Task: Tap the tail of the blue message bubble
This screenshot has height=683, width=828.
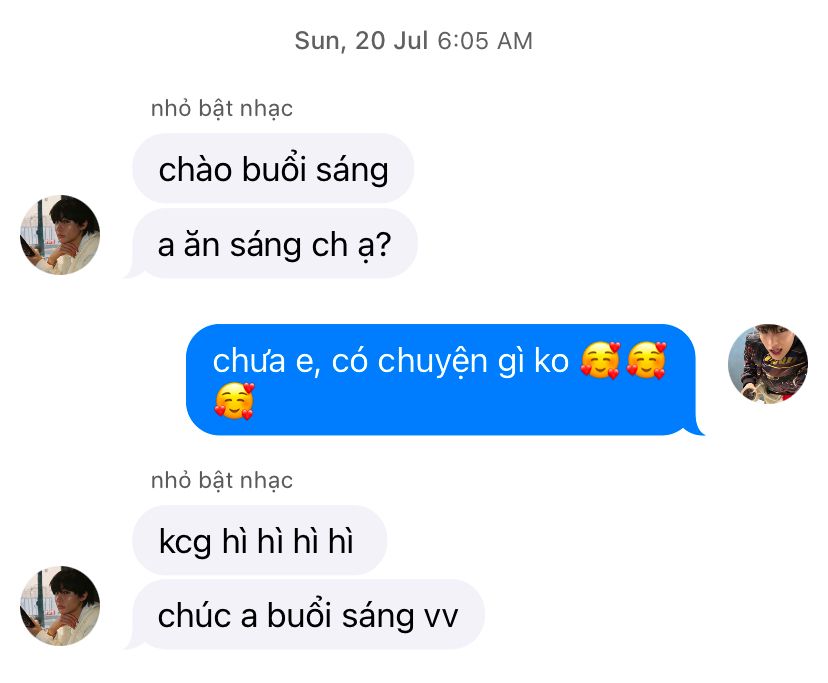Action: coord(696,429)
